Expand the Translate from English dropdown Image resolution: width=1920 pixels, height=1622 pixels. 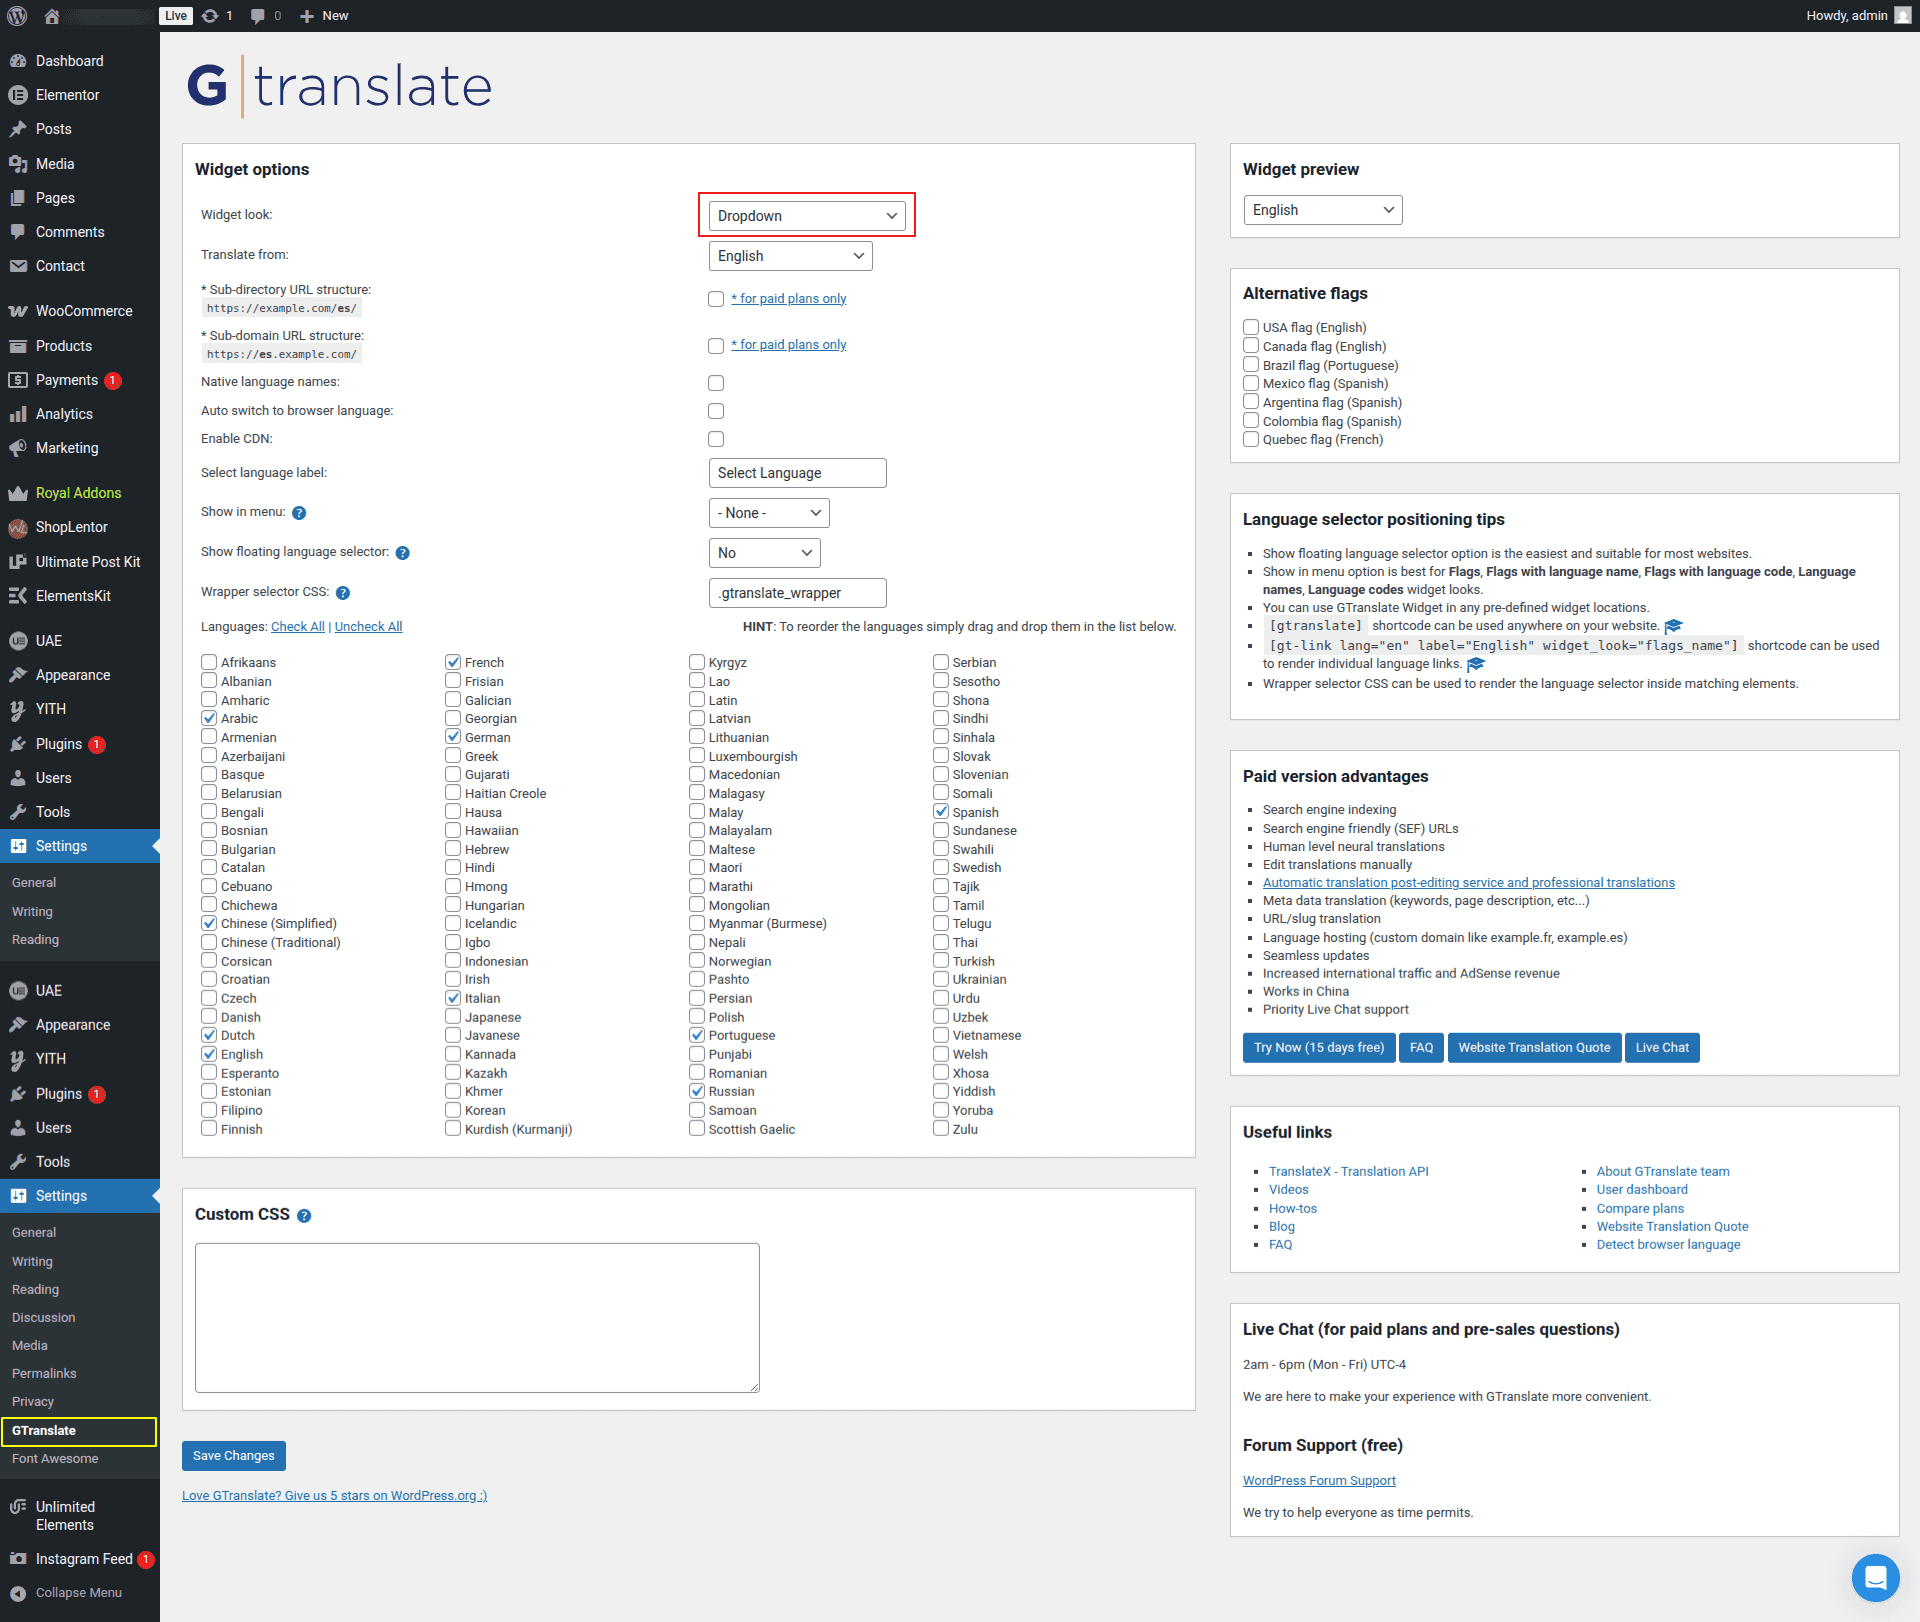point(790,256)
